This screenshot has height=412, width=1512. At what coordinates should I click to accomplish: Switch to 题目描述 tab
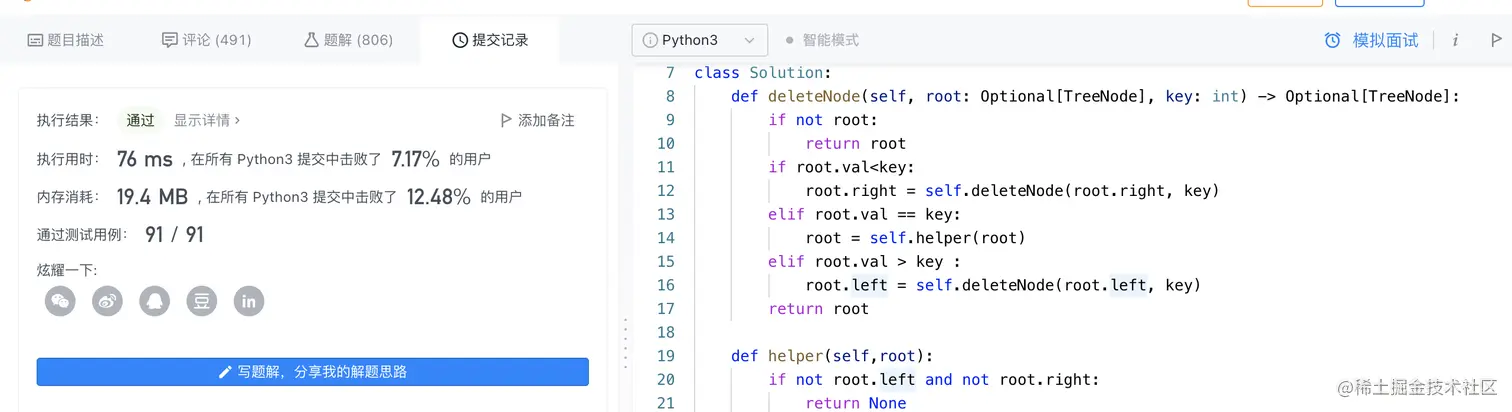(x=65, y=40)
